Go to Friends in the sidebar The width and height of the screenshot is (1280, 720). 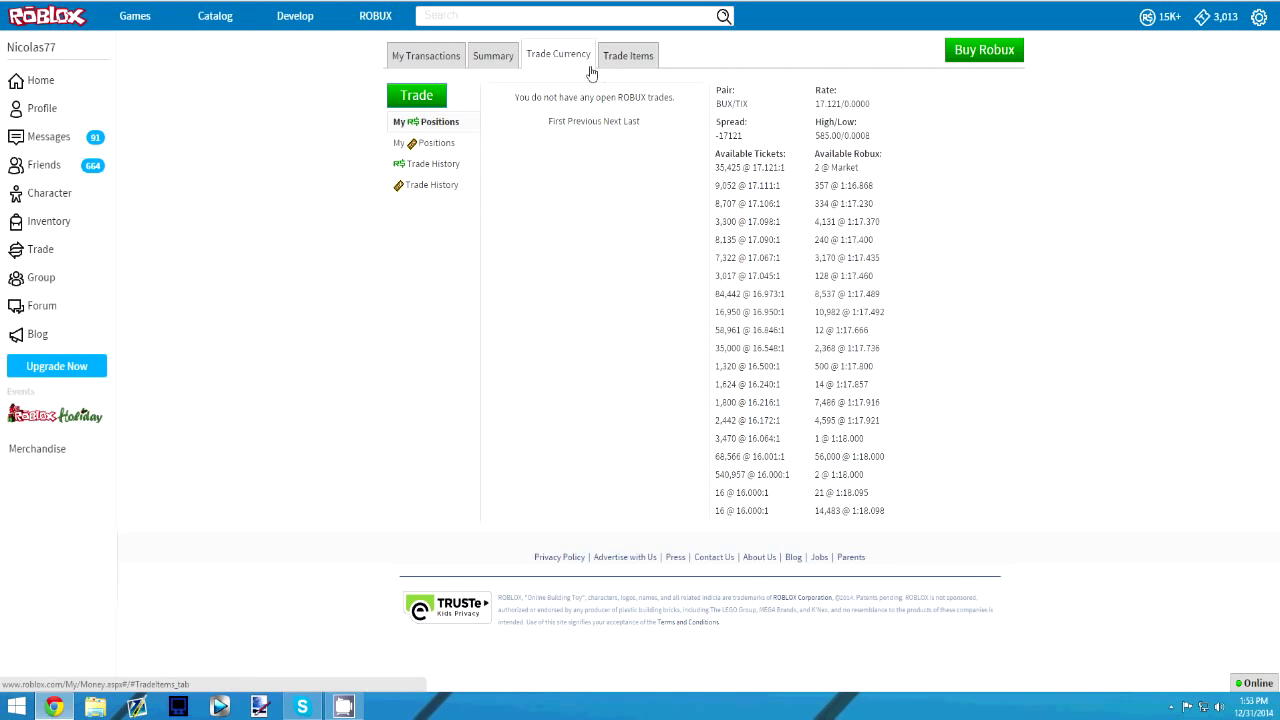pos(43,165)
